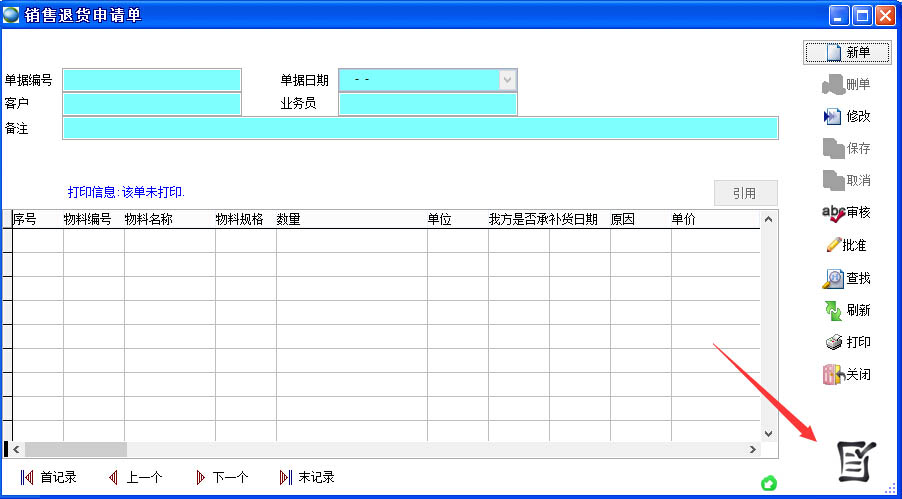Jump to 末记录 (last record)

click(307, 477)
